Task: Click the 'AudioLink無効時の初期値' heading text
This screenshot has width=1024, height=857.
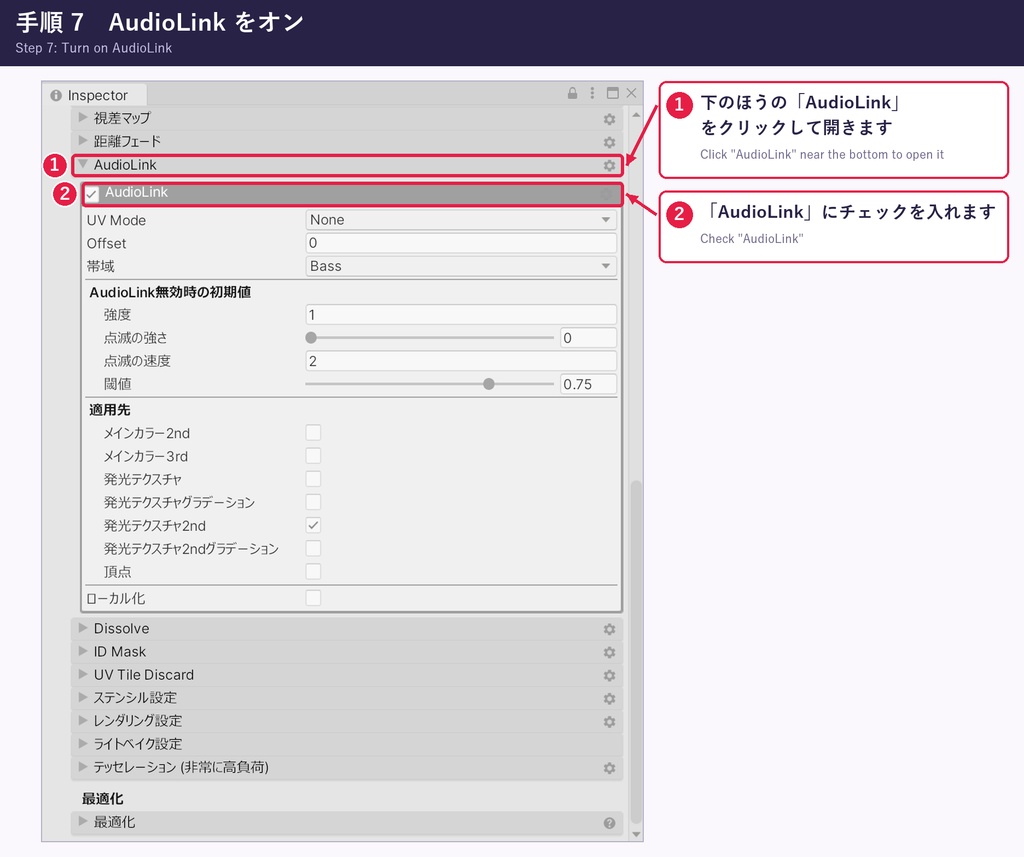Action: (x=170, y=292)
